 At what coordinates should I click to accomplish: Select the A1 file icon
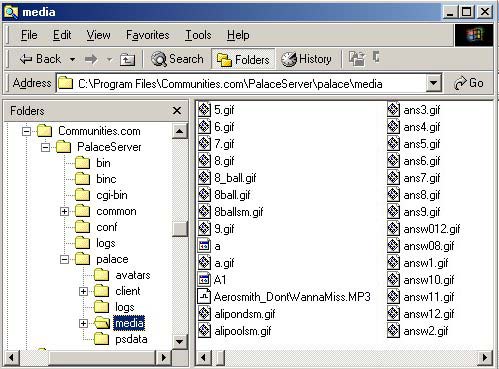click(204, 279)
